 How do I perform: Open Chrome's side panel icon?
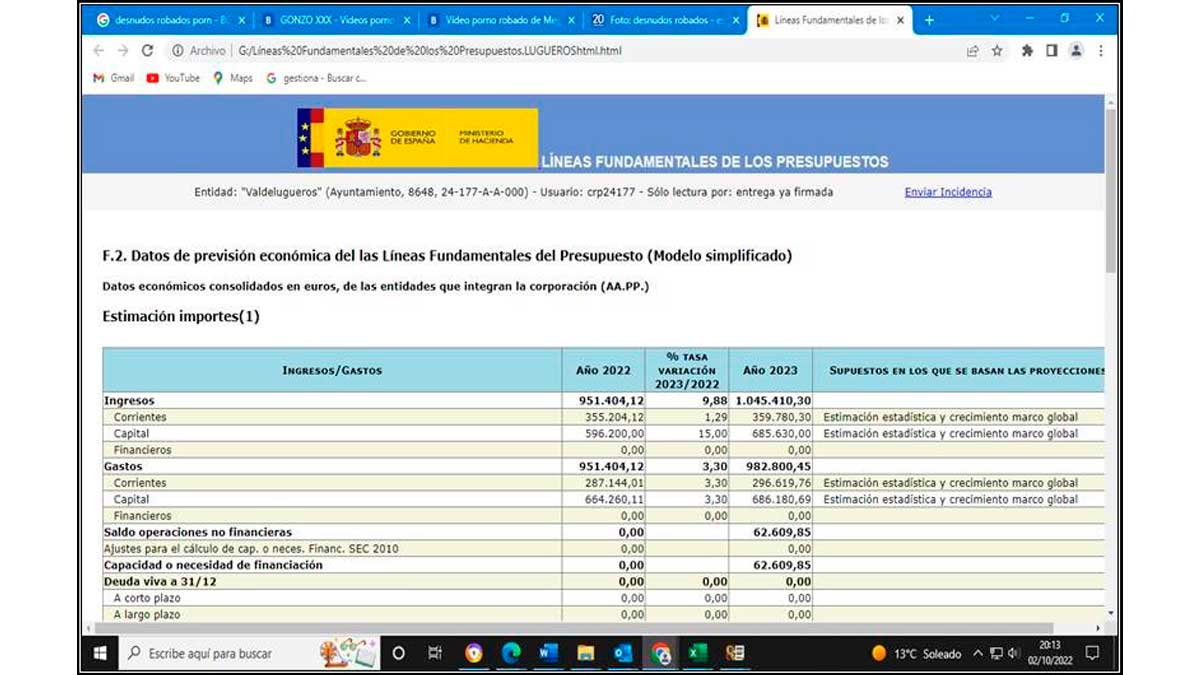tap(1051, 50)
